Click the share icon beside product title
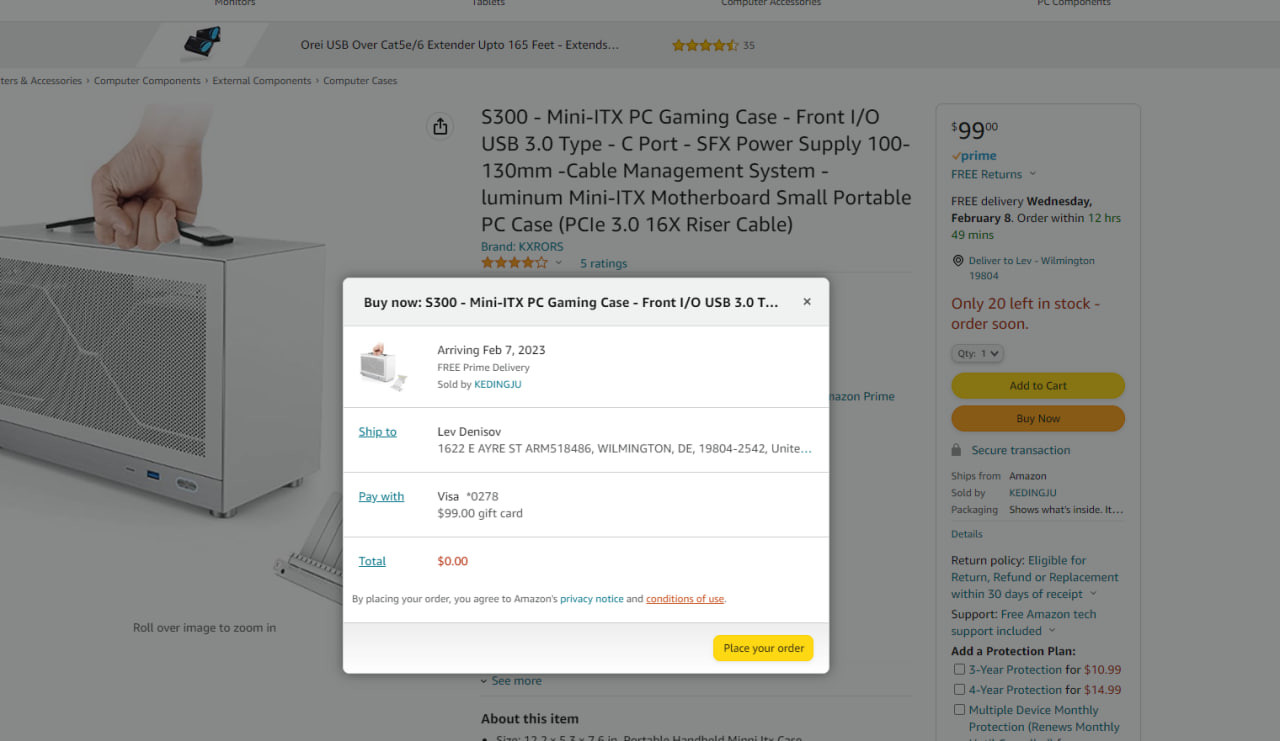Viewport: 1280px width, 741px height. click(440, 127)
